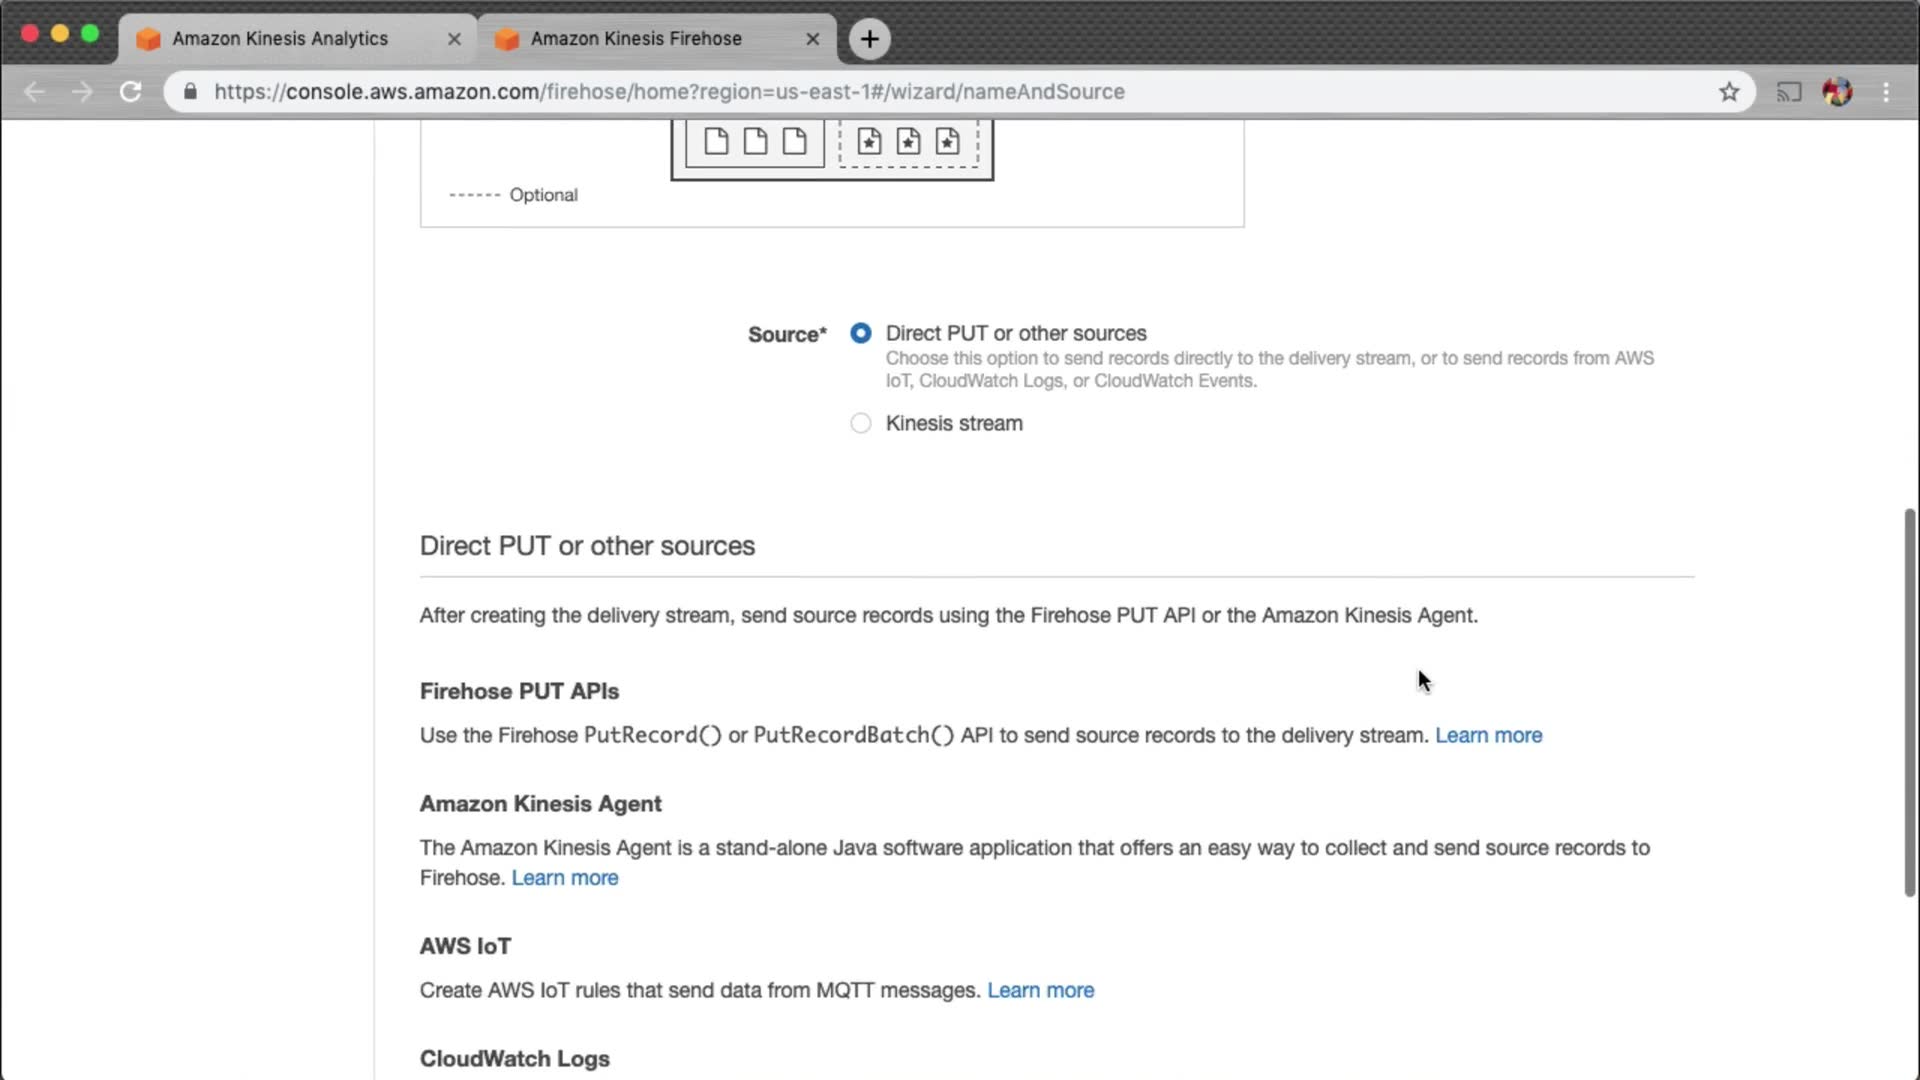Click the cast screen icon
Image resolution: width=1920 pixels, height=1080 pixels.
pyautogui.click(x=1788, y=92)
